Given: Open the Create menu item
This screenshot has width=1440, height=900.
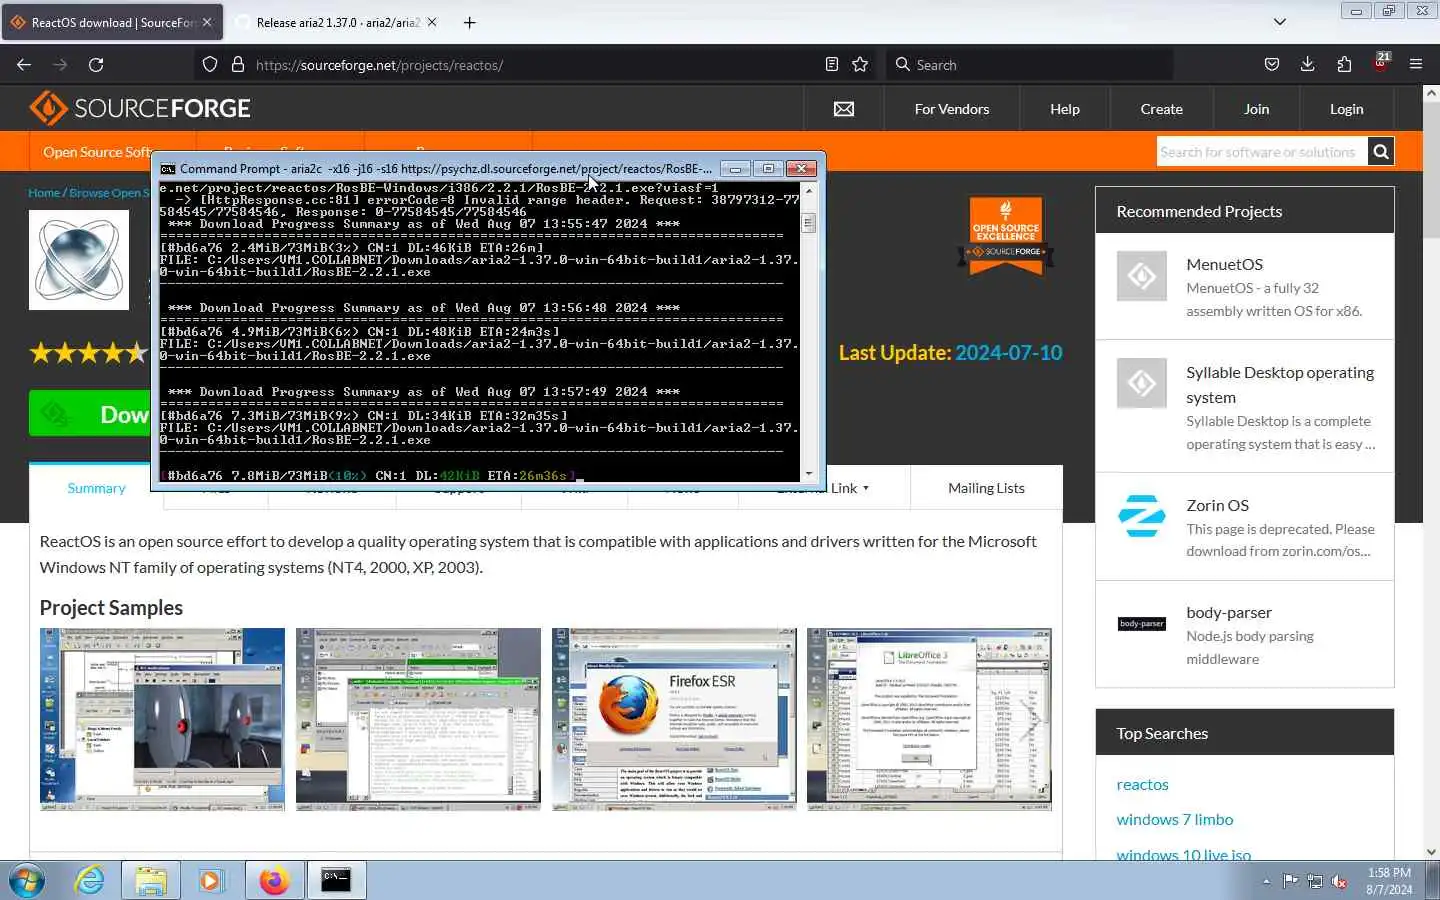Looking at the screenshot, I should click(x=1162, y=109).
